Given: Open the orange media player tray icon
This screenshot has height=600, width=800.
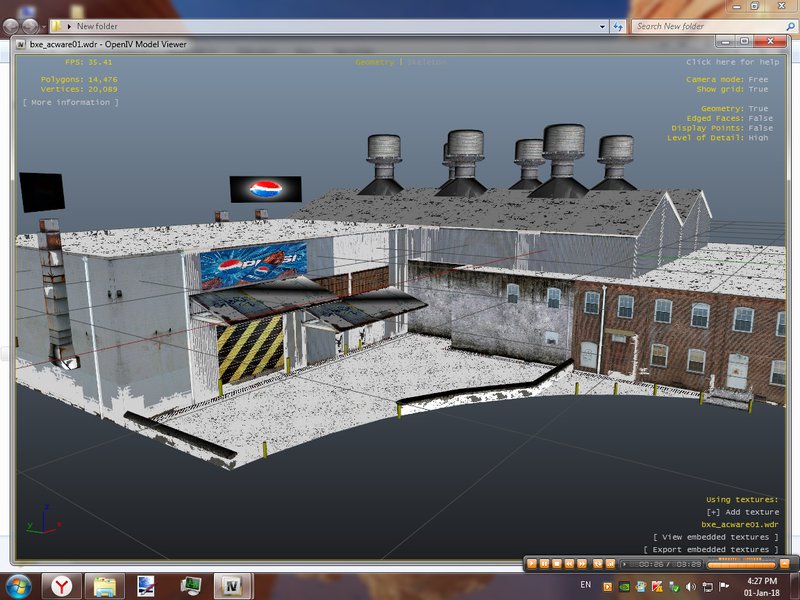Looking at the screenshot, I should pos(607,586).
